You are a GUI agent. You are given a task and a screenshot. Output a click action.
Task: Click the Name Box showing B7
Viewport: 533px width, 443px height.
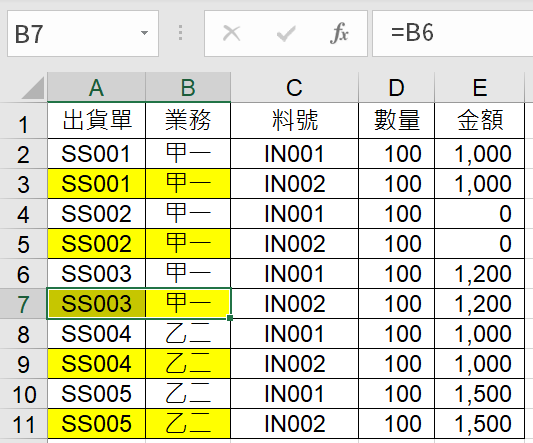click(x=83, y=33)
